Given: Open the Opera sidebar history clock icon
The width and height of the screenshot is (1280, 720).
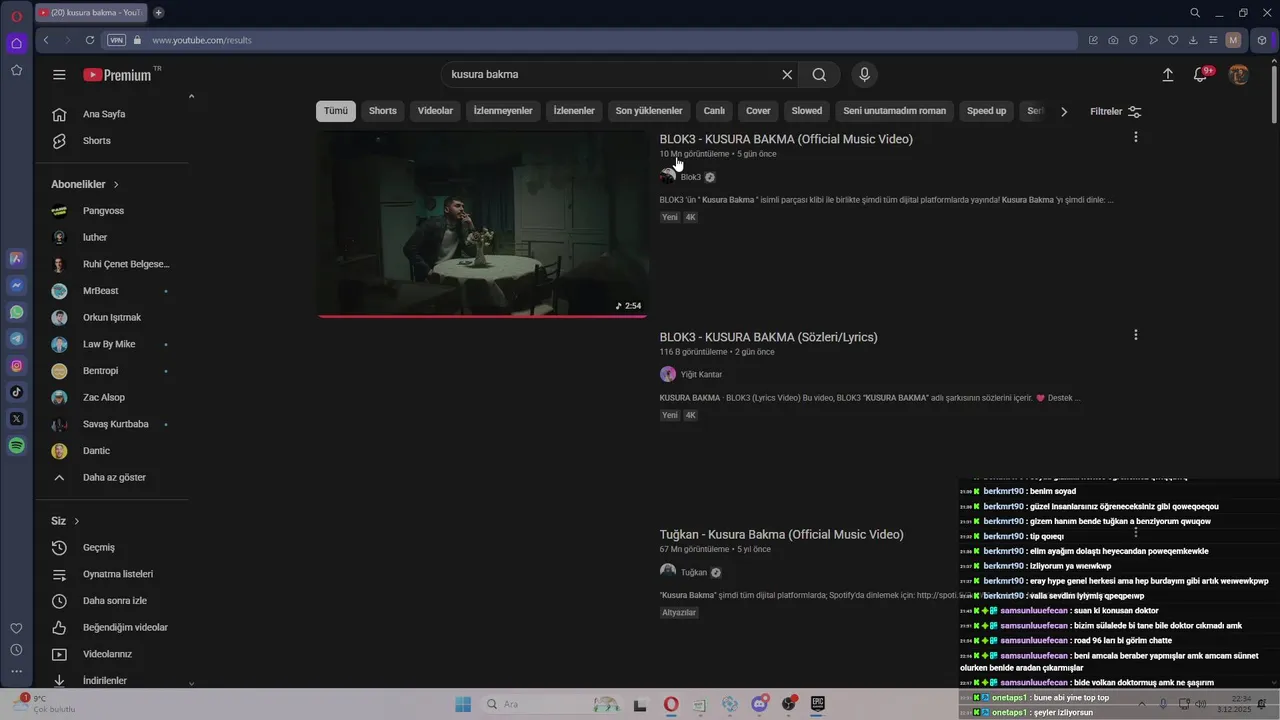Looking at the screenshot, I should click(17, 650).
